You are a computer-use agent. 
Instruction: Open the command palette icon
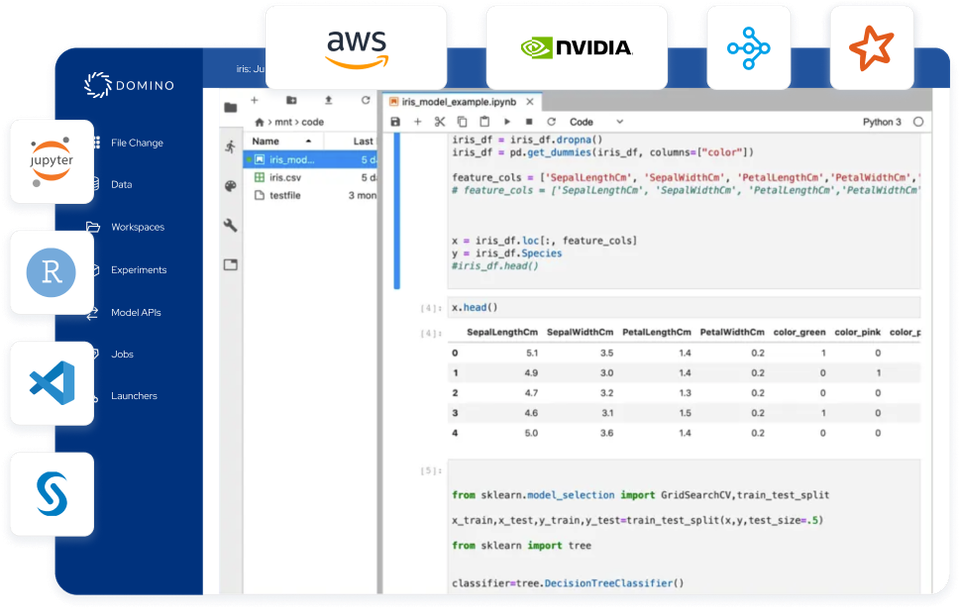point(230,186)
